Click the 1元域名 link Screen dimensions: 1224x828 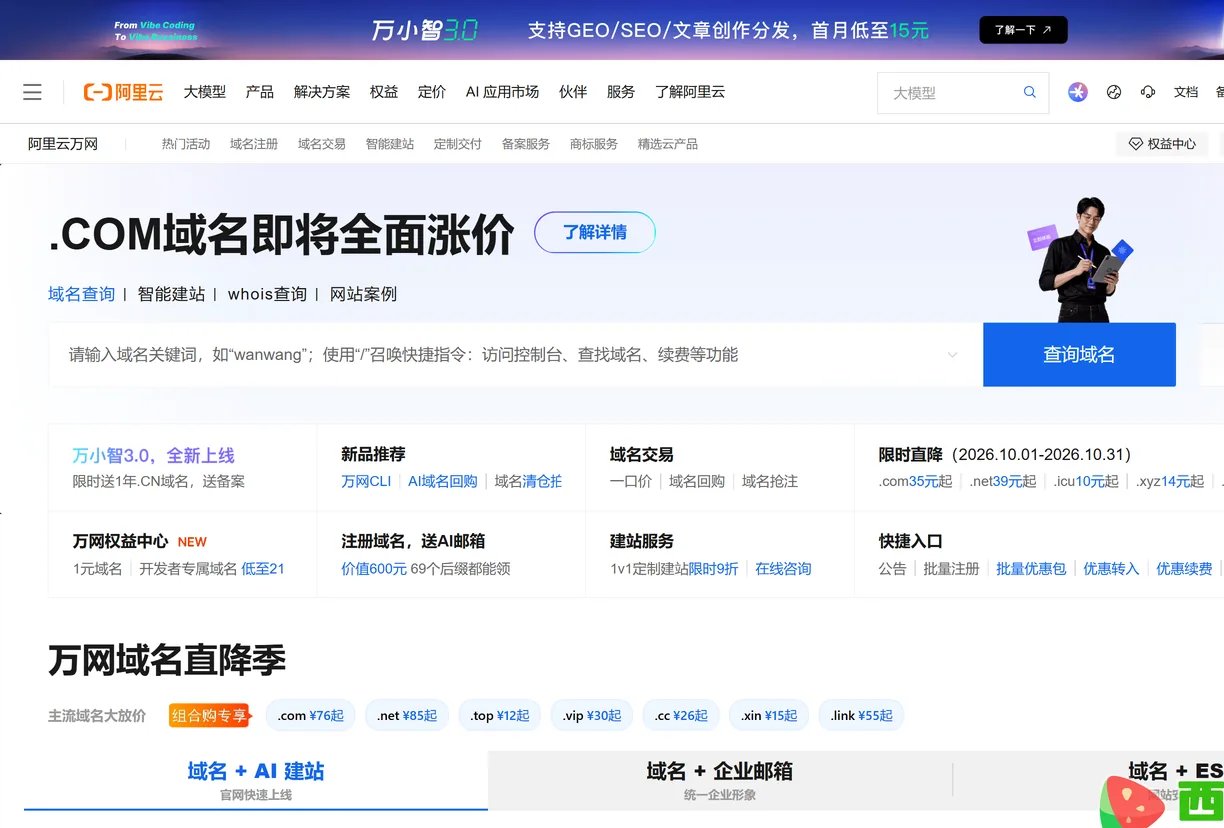(x=97, y=569)
